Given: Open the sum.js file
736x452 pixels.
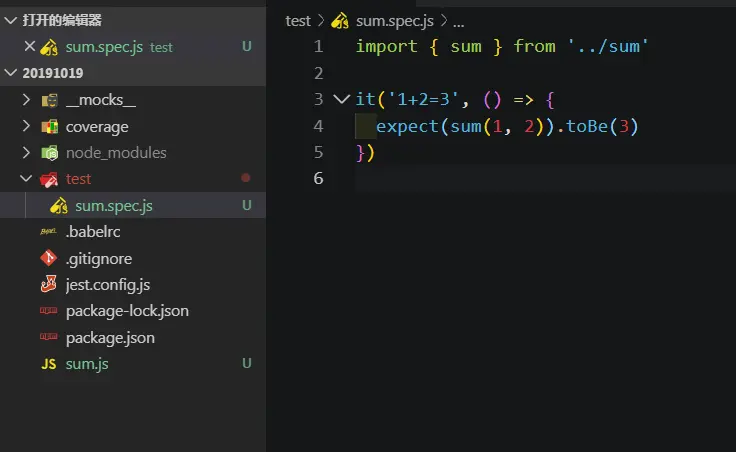Looking at the screenshot, I should (x=87, y=364).
